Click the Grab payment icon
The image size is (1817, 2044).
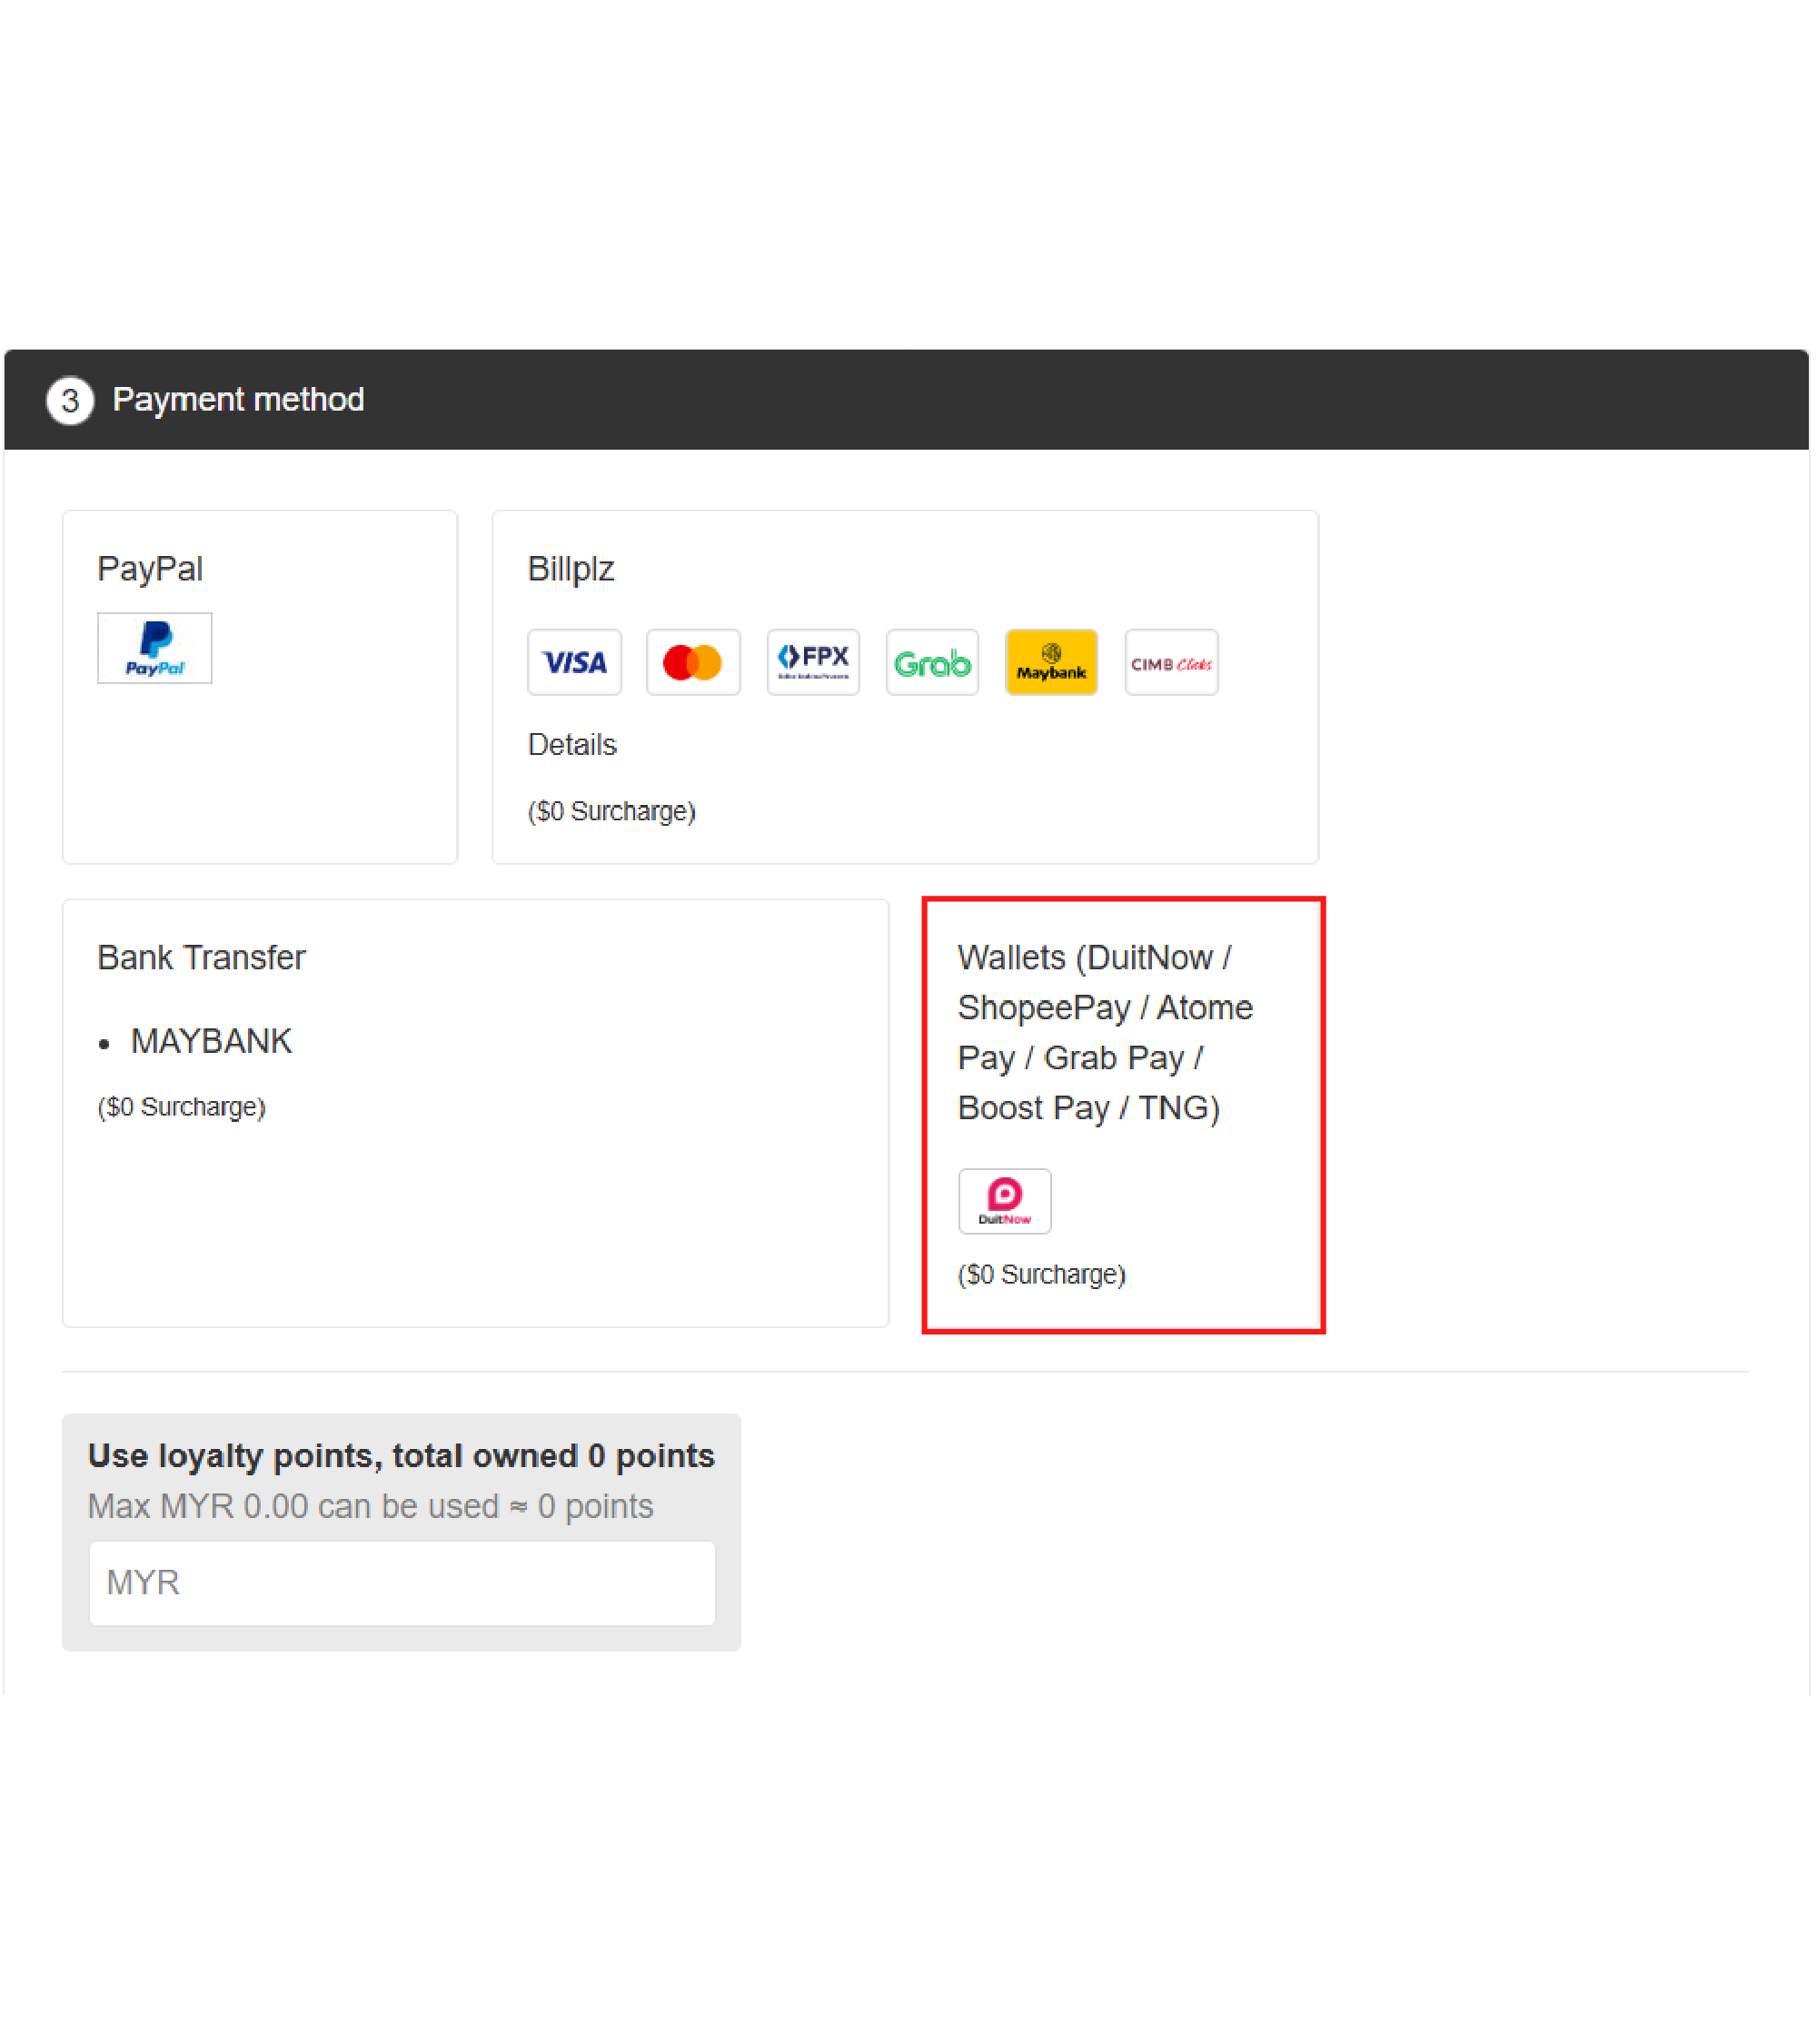(933, 663)
